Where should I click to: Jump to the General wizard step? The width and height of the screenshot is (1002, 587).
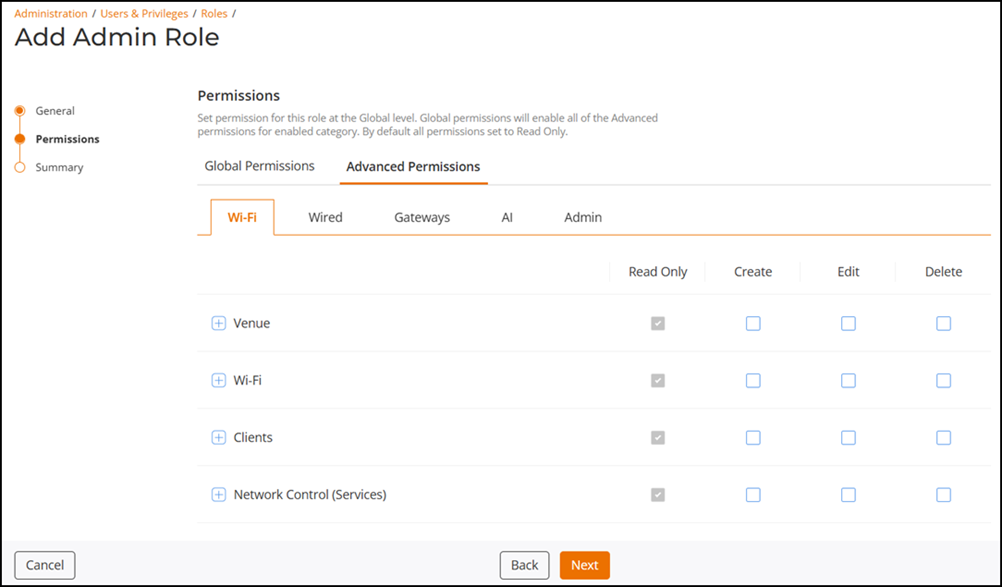tap(55, 111)
